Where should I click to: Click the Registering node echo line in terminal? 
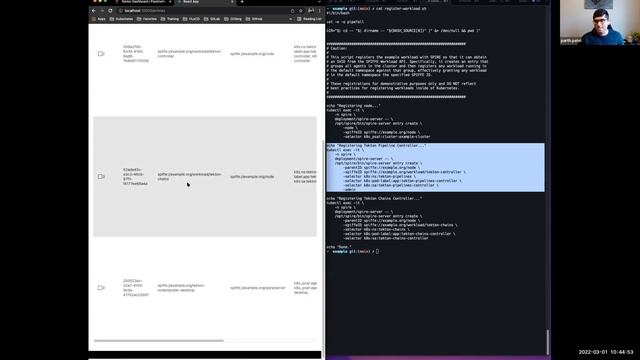click(x=353, y=106)
